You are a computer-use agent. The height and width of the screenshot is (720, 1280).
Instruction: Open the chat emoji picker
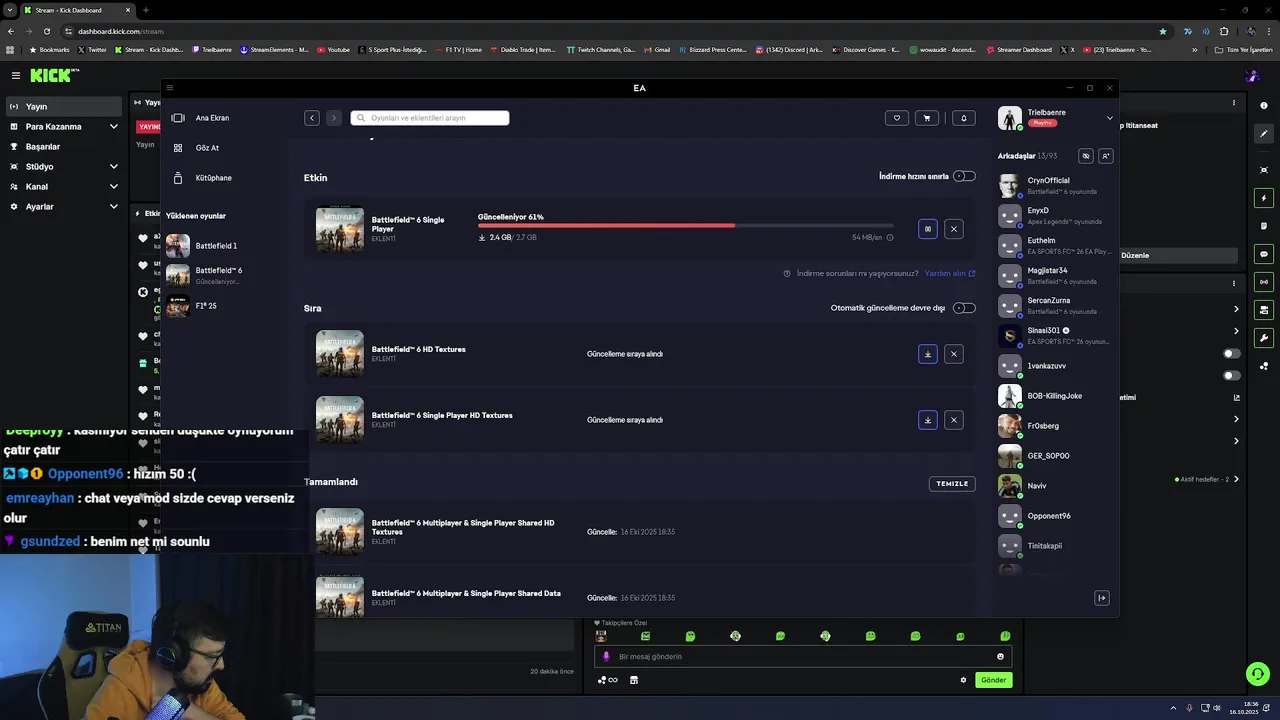(1000, 657)
